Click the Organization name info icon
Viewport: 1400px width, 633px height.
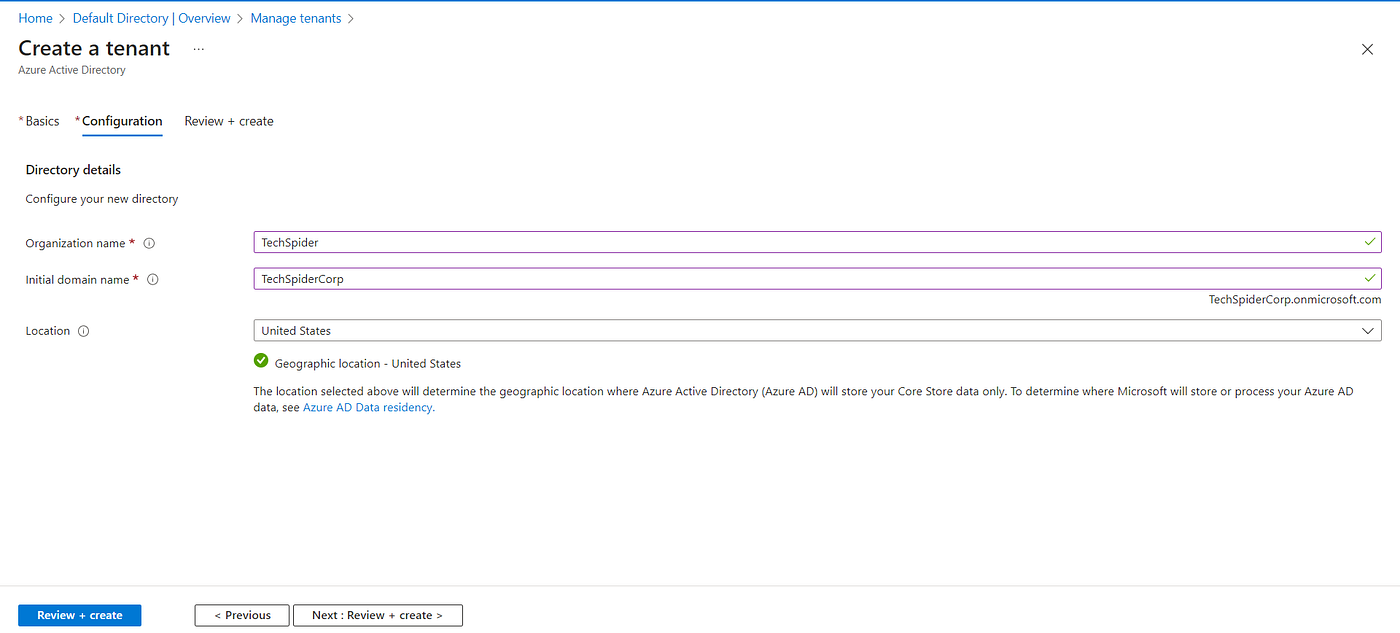(x=149, y=243)
